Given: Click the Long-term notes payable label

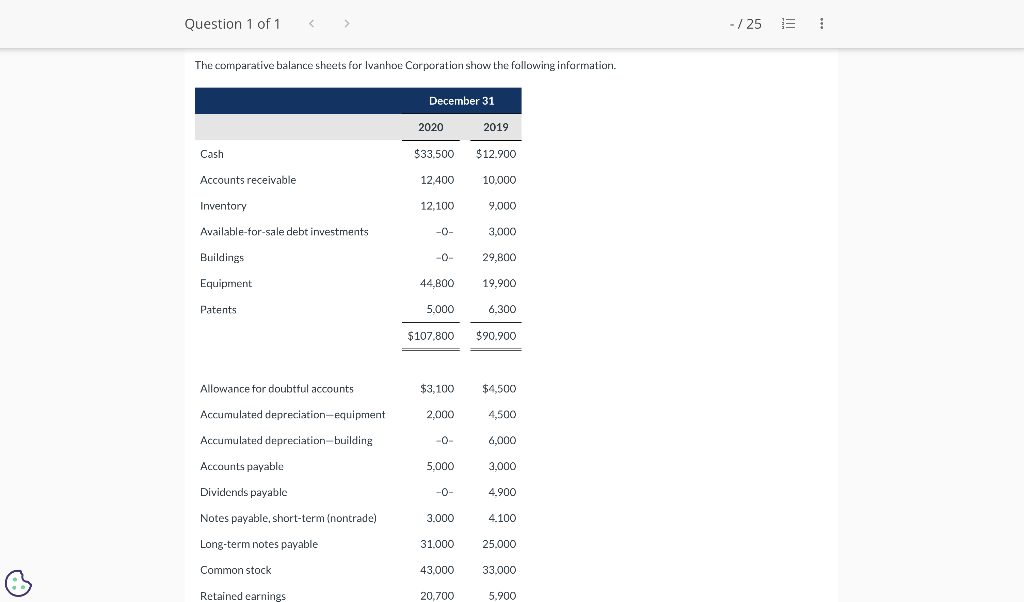Looking at the screenshot, I should click(259, 543).
